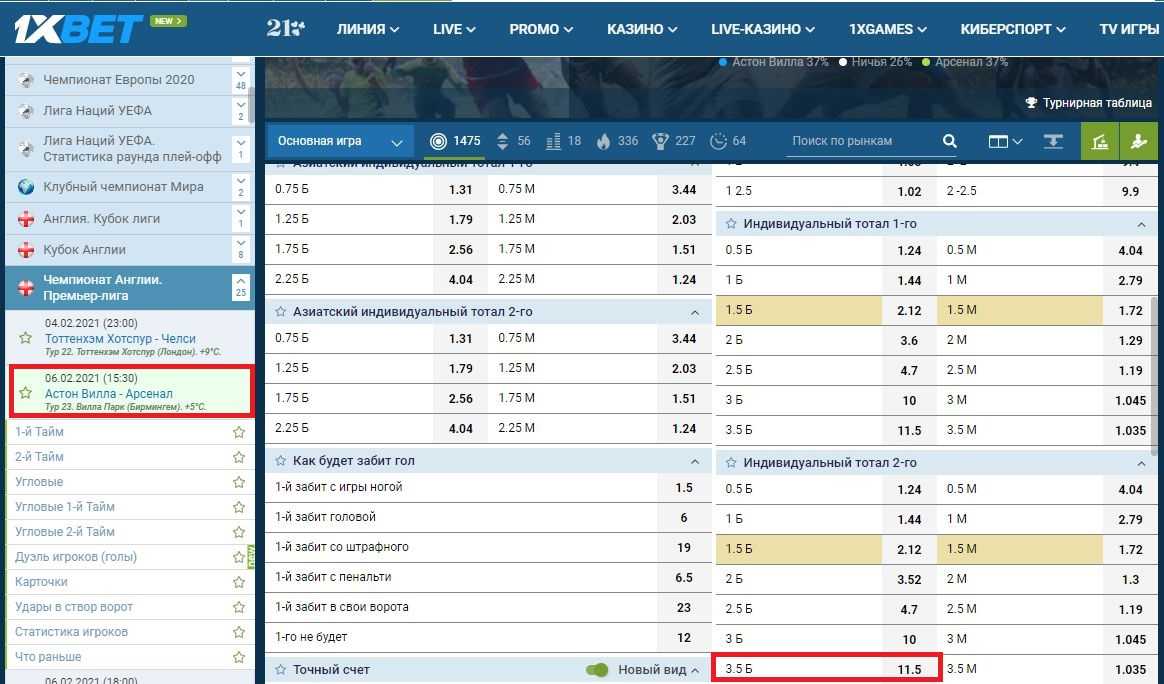Star the Угловые sidebar item

click(x=238, y=482)
